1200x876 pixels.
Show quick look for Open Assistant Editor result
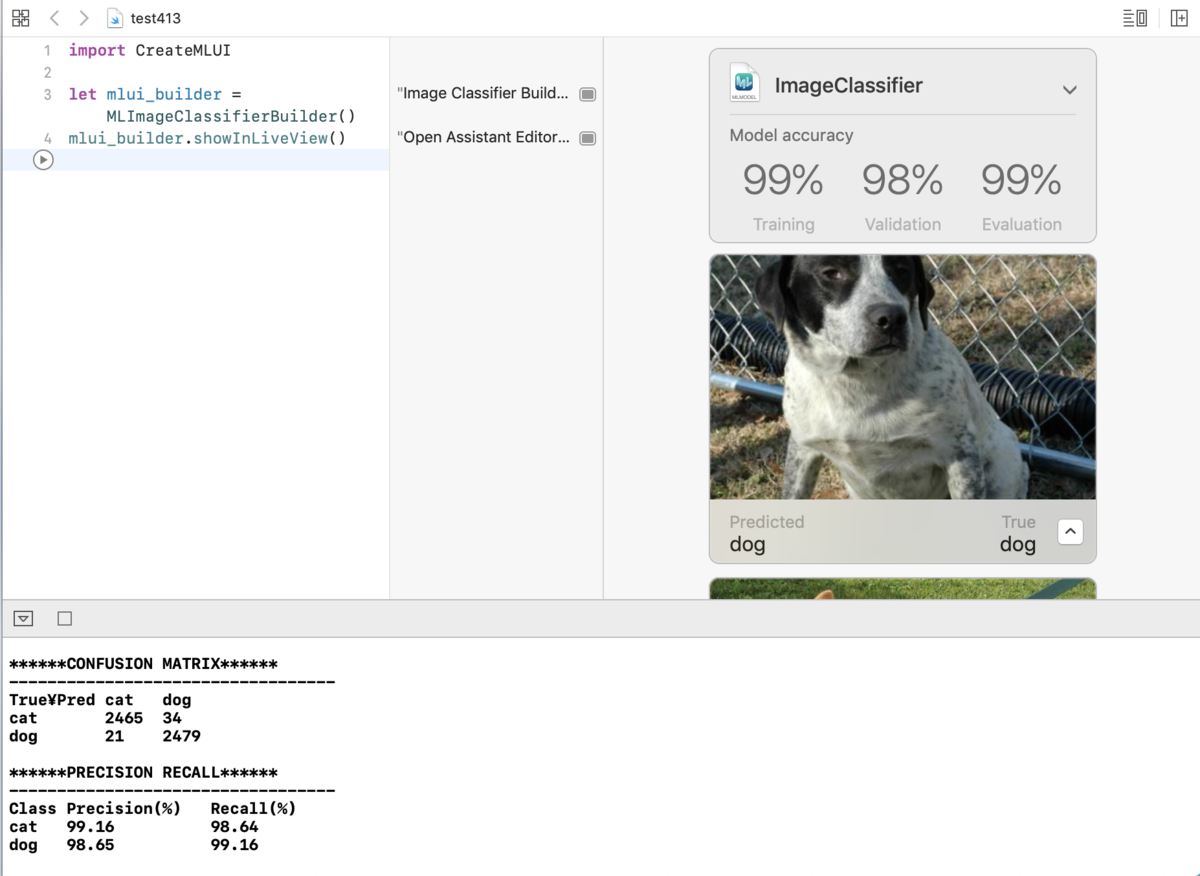(588, 138)
